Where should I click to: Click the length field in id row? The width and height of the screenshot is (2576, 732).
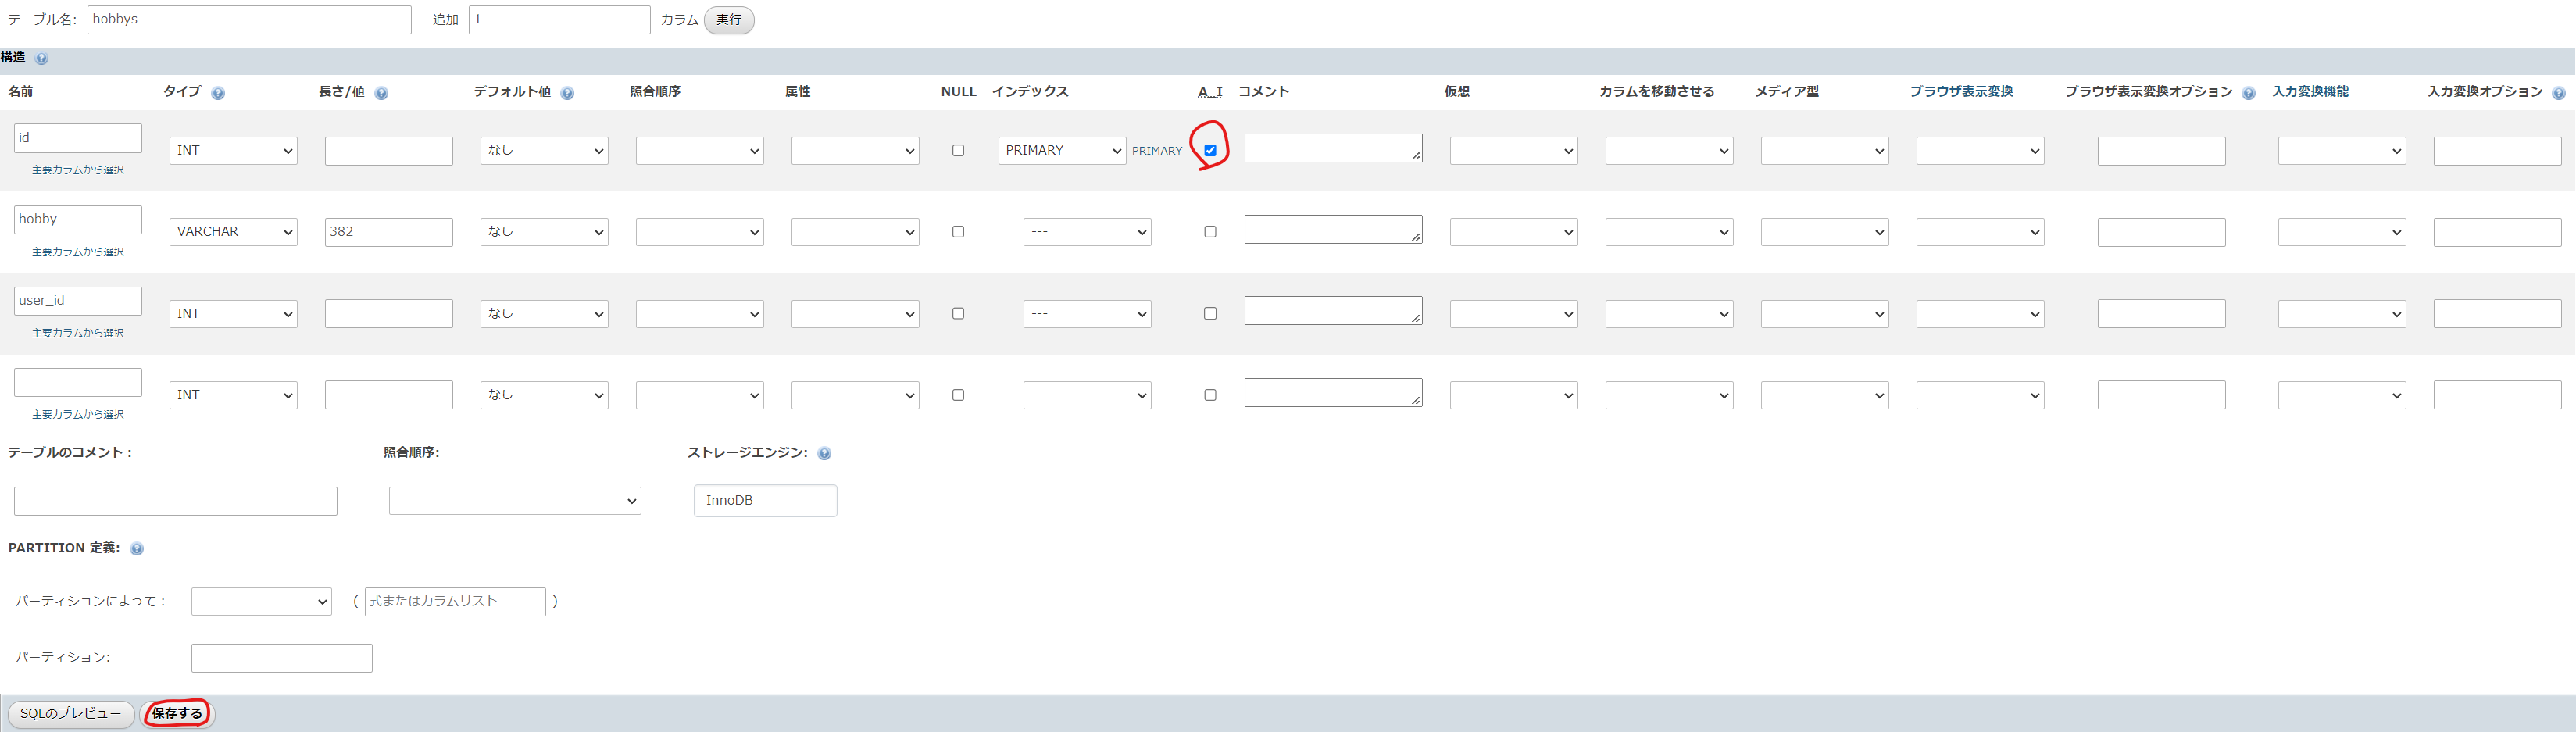click(x=389, y=151)
